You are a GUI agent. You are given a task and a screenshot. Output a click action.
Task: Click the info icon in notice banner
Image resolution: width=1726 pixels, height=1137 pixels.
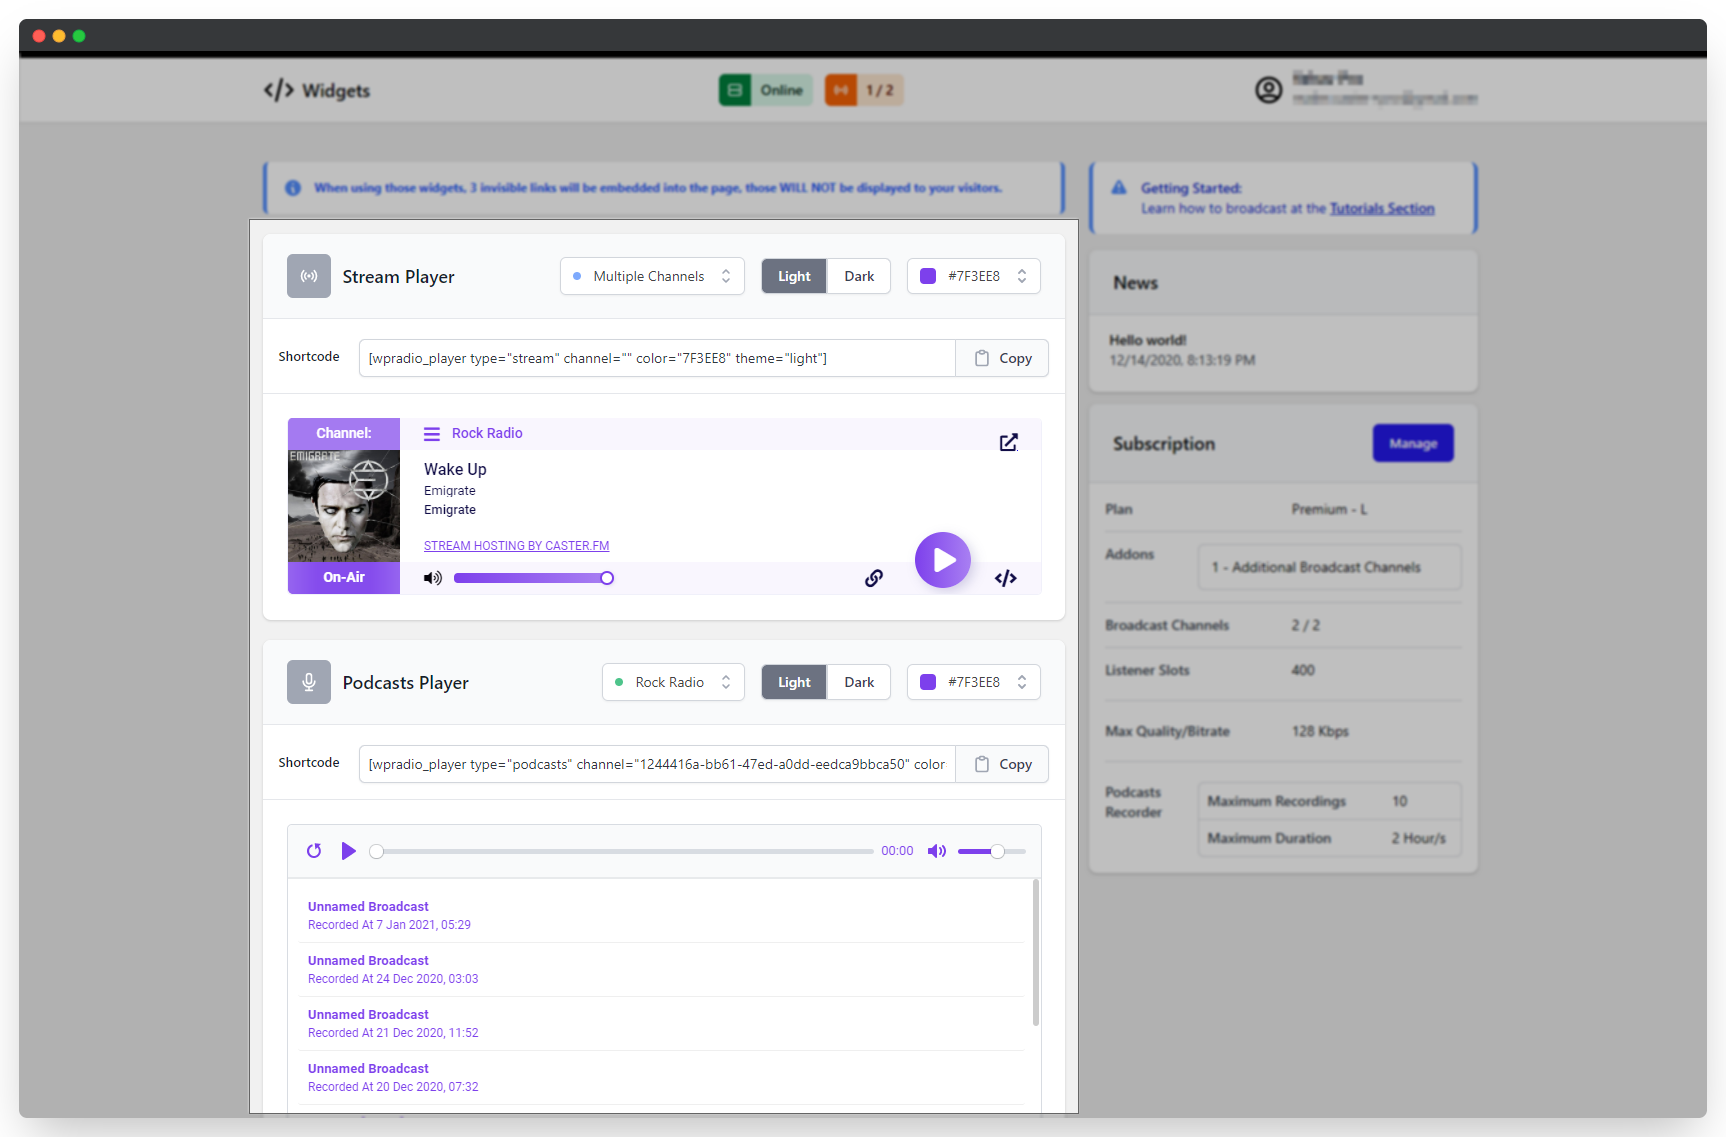[293, 188]
